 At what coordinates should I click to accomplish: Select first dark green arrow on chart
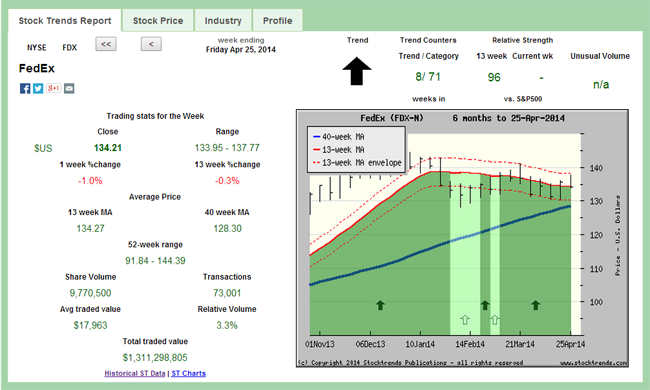tap(380, 305)
